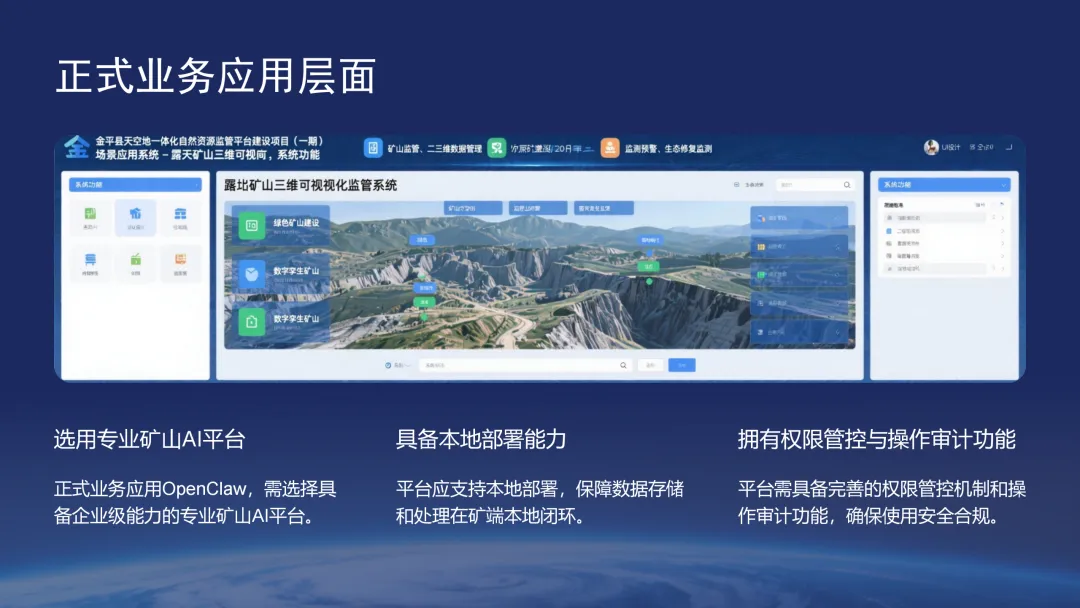The width and height of the screenshot is (1080, 608).
Task: Click the 选用专业矿山AI平台 heading
Action: pyautogui.click(x=149, y=439)
